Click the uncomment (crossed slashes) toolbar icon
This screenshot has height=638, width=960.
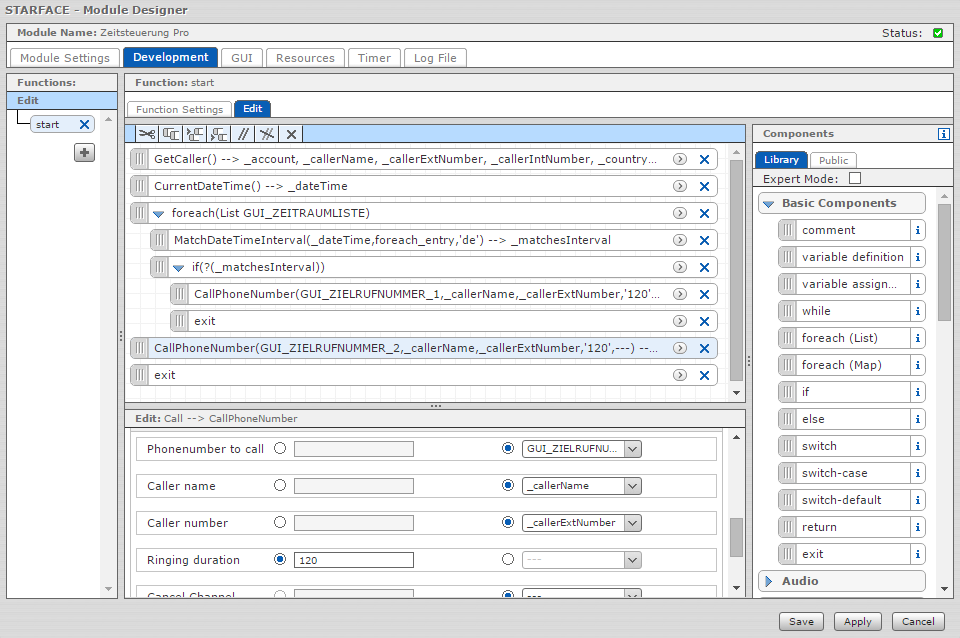(x=267, y=134)
